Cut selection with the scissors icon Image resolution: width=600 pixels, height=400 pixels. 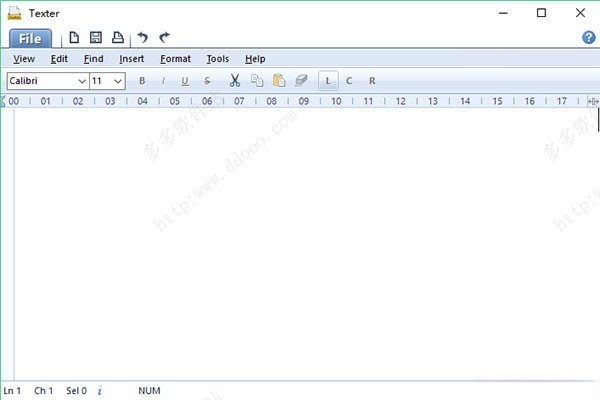pos(234,81)
